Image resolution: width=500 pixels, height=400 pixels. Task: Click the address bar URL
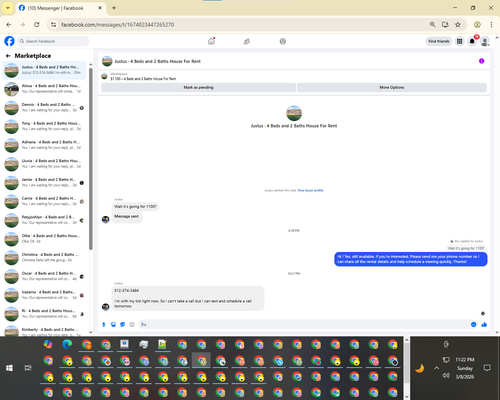point(117,25)
